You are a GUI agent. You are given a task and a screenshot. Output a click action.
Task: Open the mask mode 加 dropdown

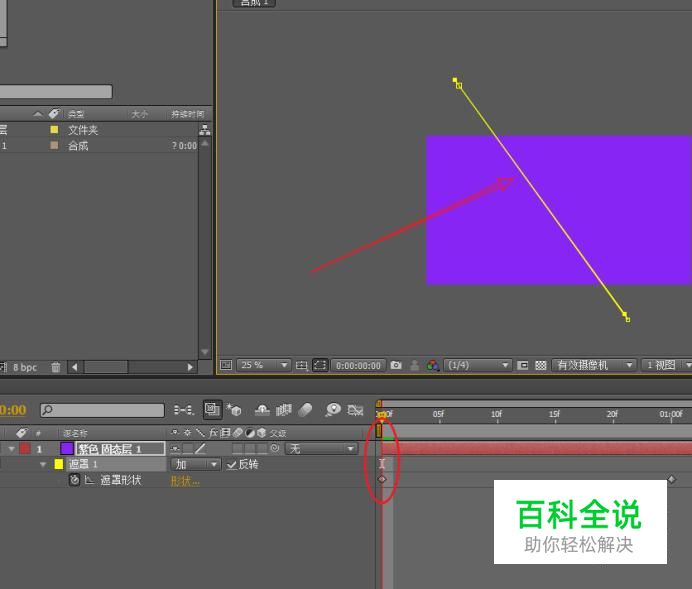click(x=196, y=464)
